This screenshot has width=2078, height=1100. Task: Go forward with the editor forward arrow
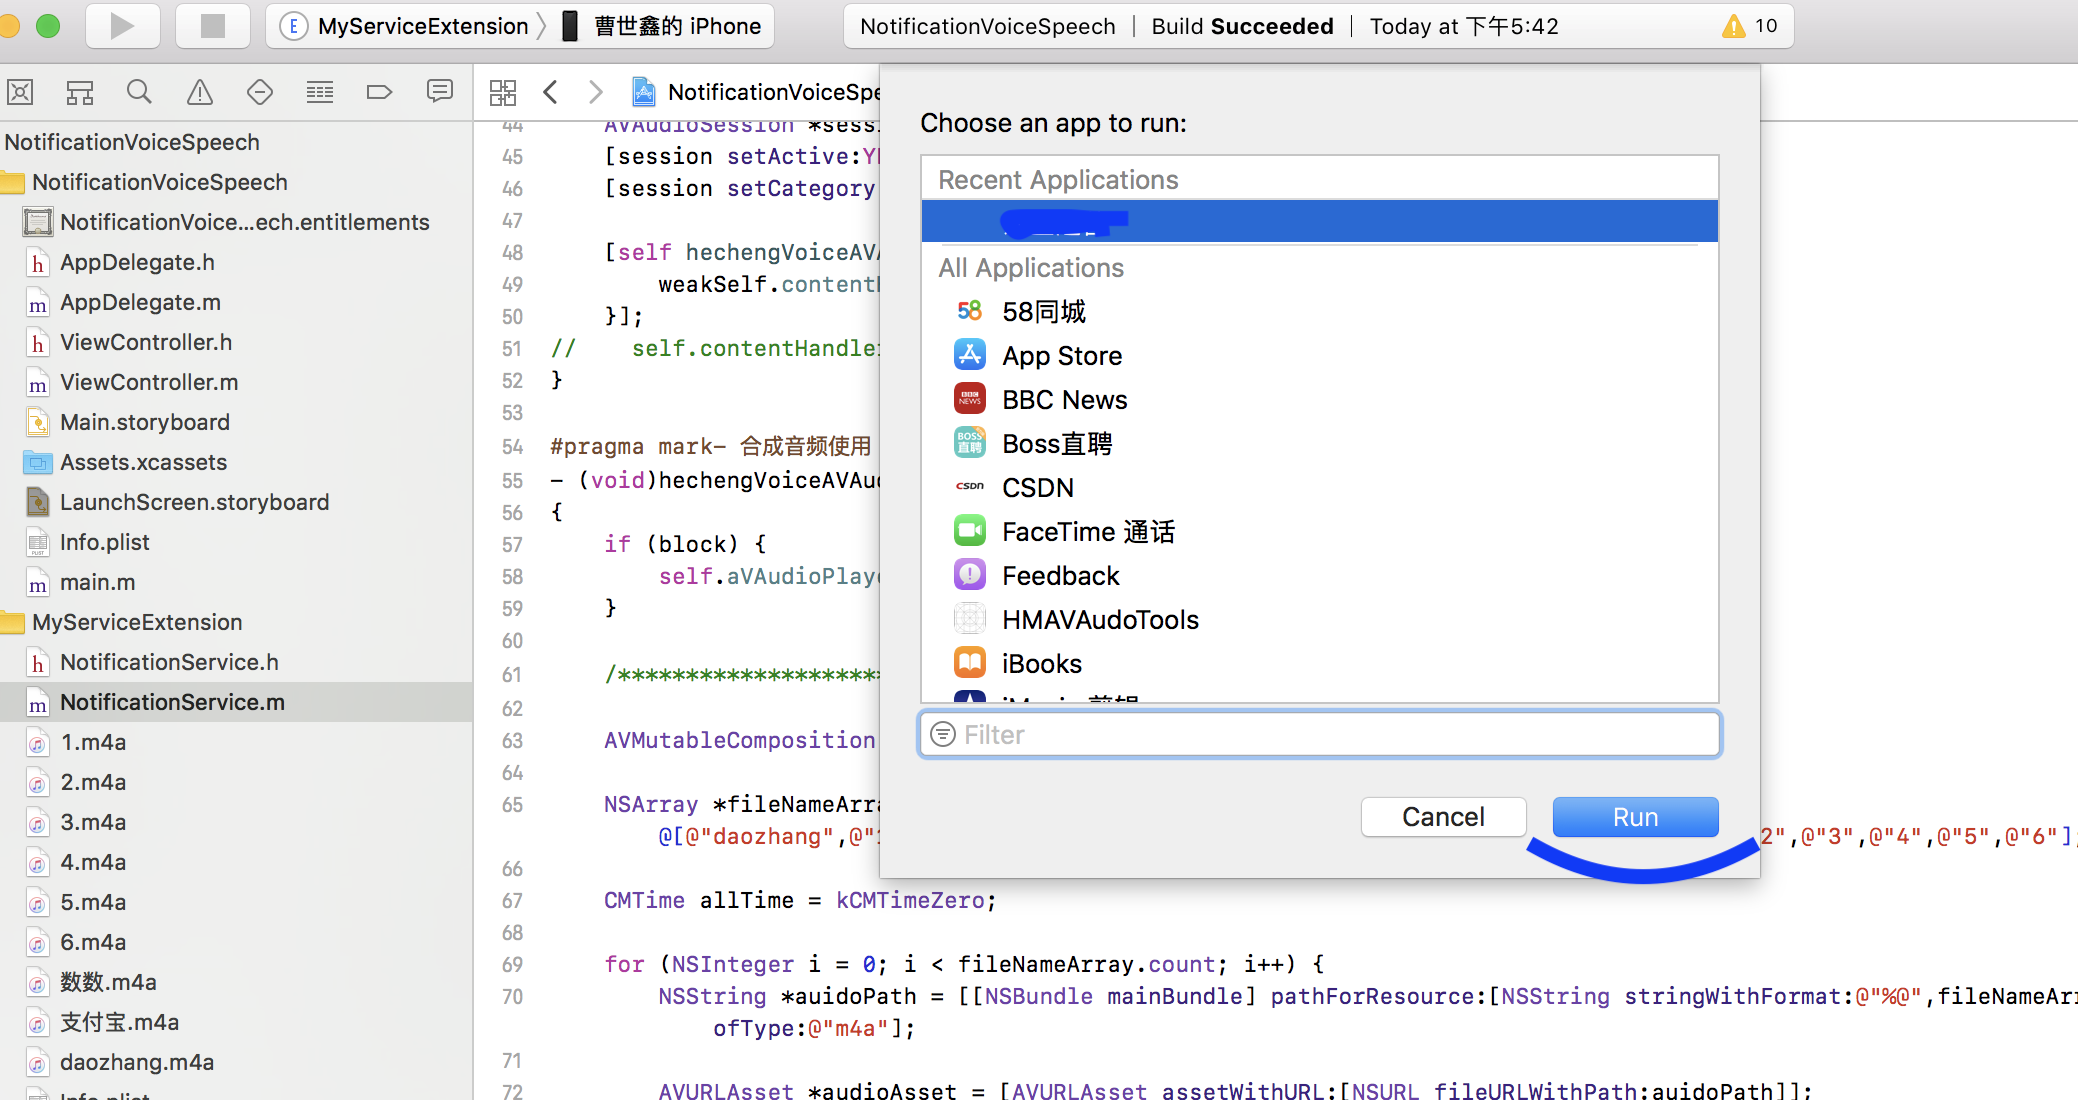pyautogui.click(x=596, y=93)
